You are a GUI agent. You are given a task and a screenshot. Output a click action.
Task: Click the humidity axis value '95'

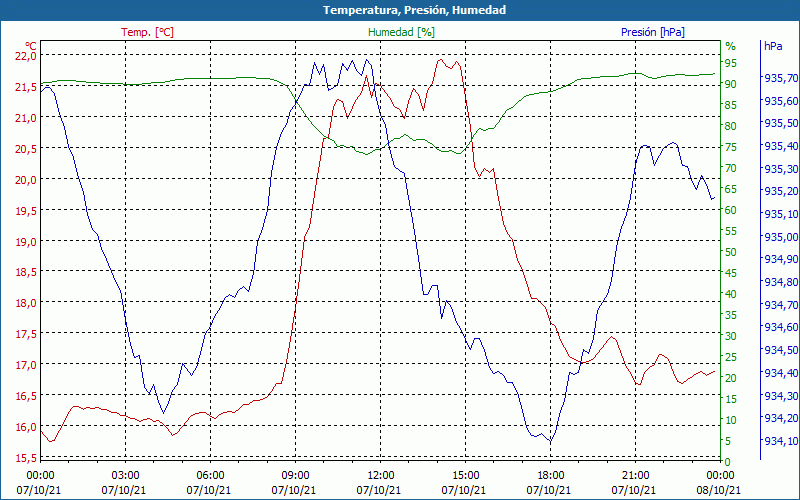[x=731, y=63]
